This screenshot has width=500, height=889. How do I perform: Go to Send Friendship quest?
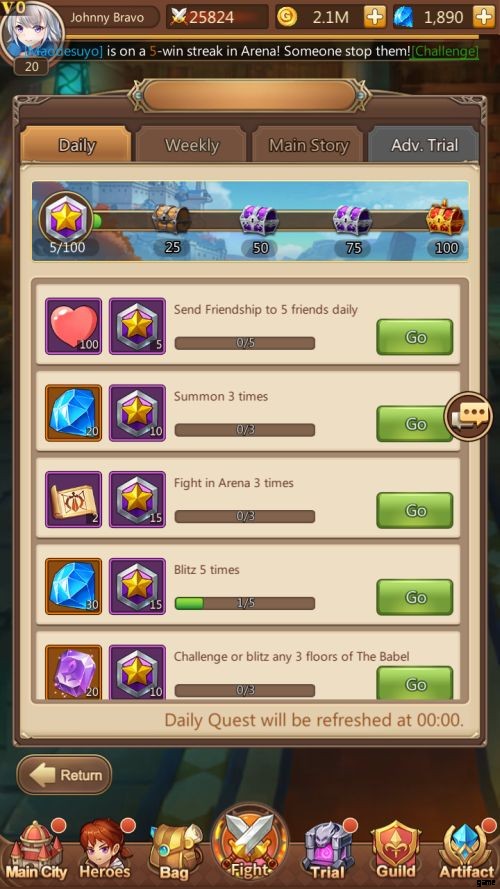pyautogui.click(x=415, y=337)
